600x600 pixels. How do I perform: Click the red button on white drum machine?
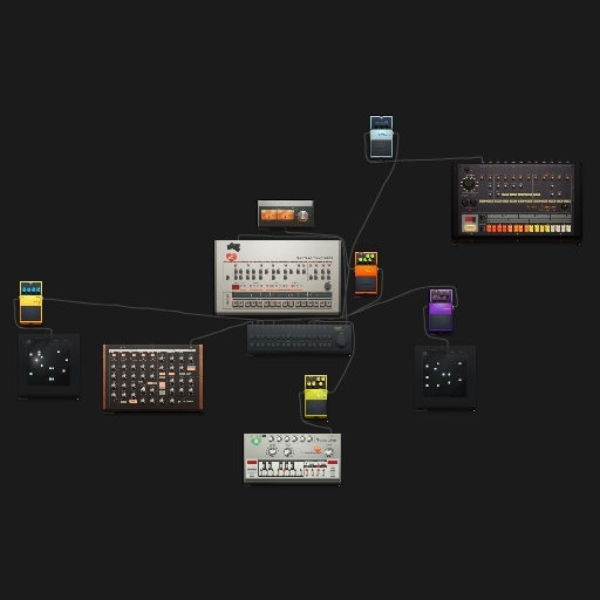(236, 287)
